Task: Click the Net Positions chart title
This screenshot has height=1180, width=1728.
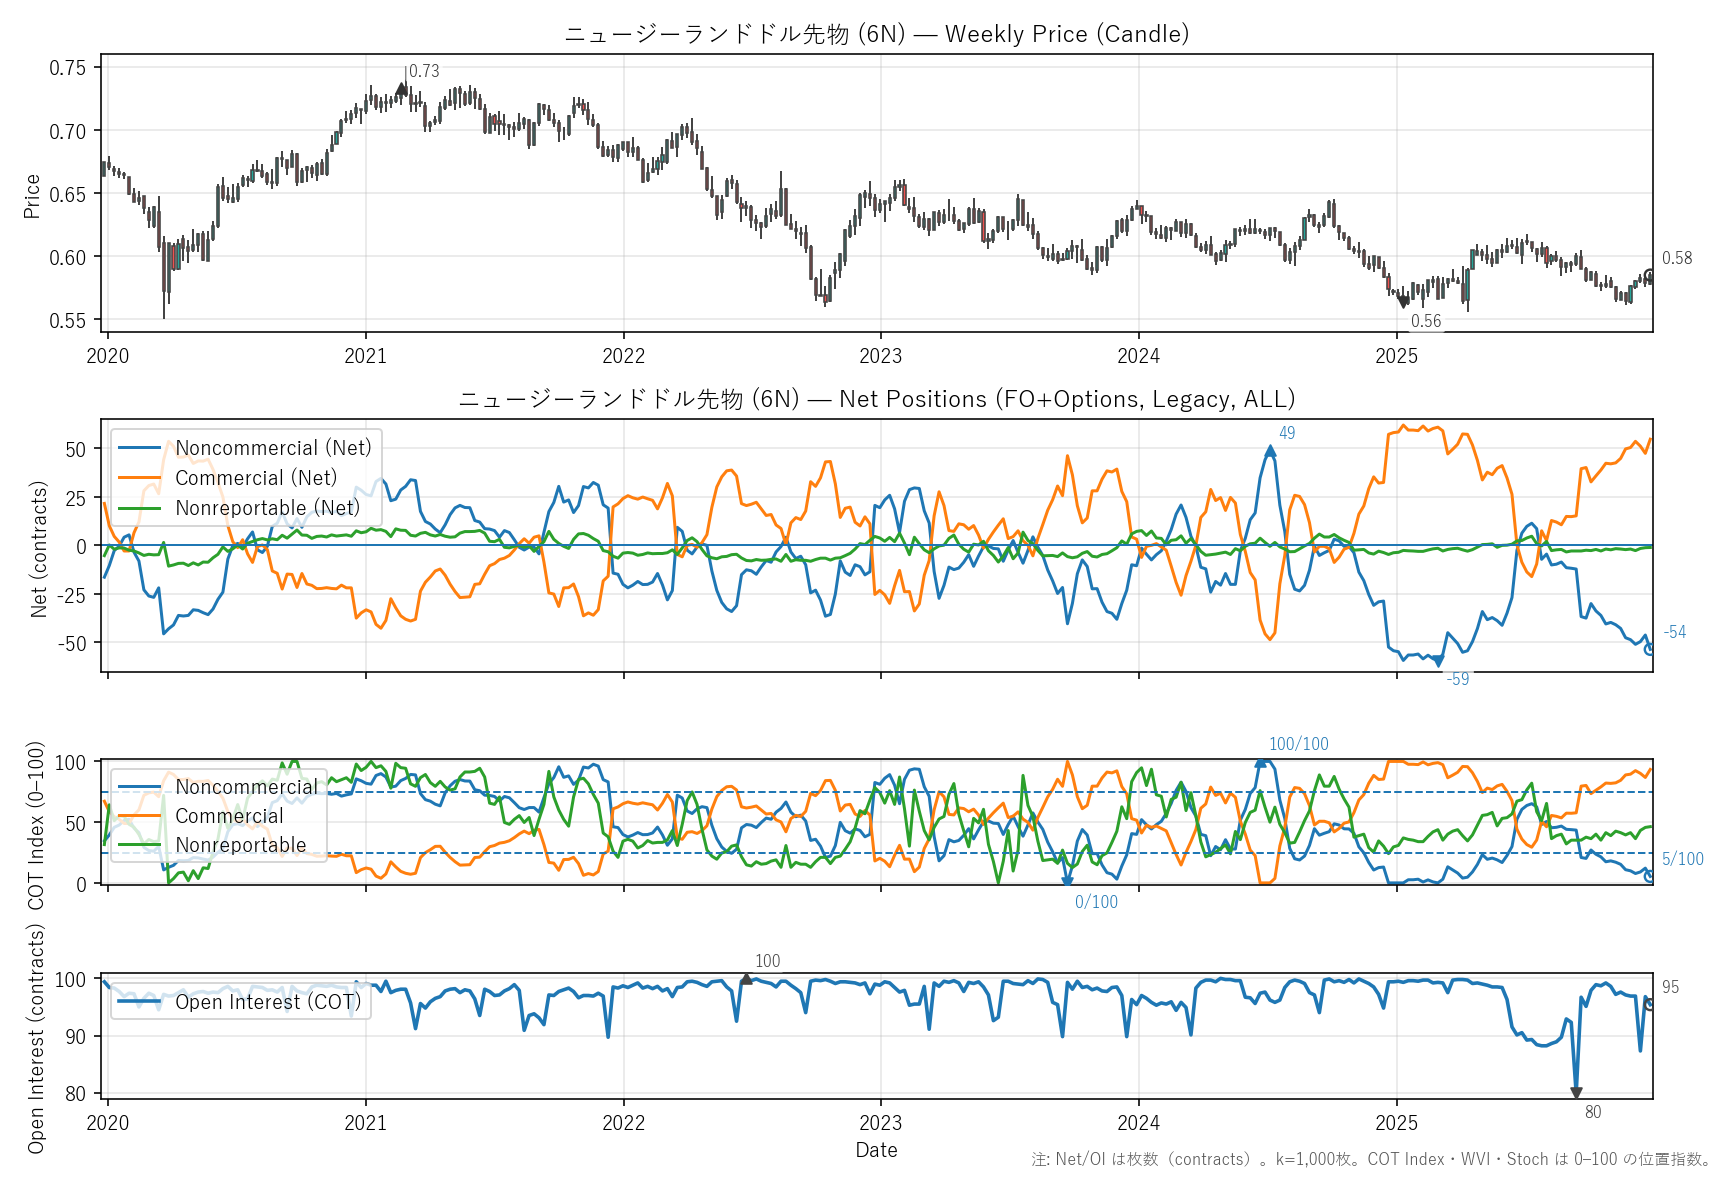Action: tap(876, 399)
